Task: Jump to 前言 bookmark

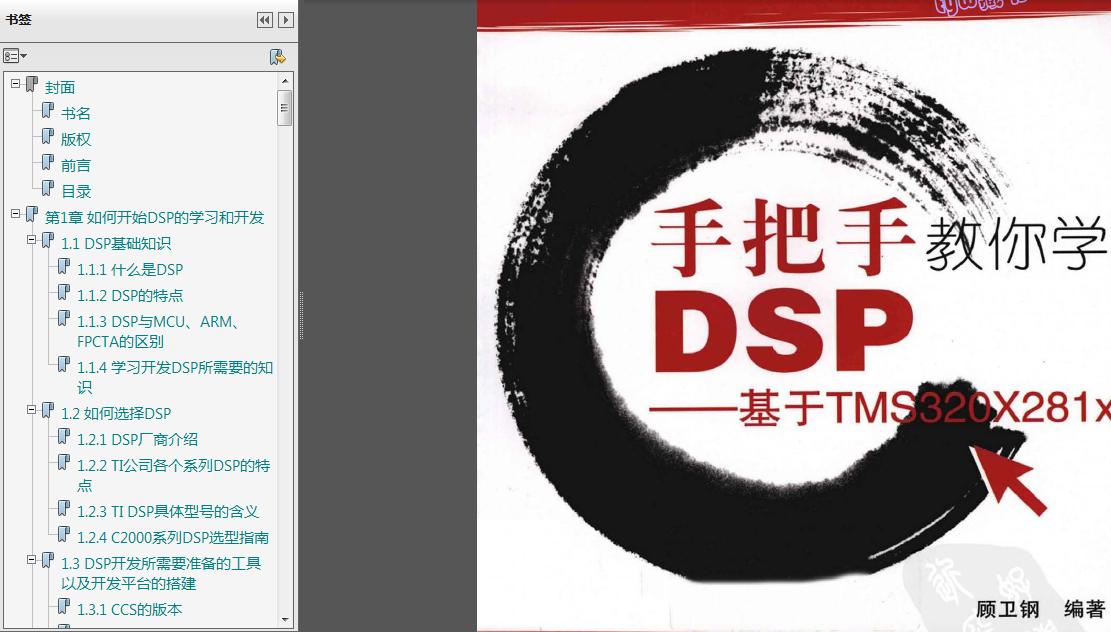Action: click(x=76, y=165)
